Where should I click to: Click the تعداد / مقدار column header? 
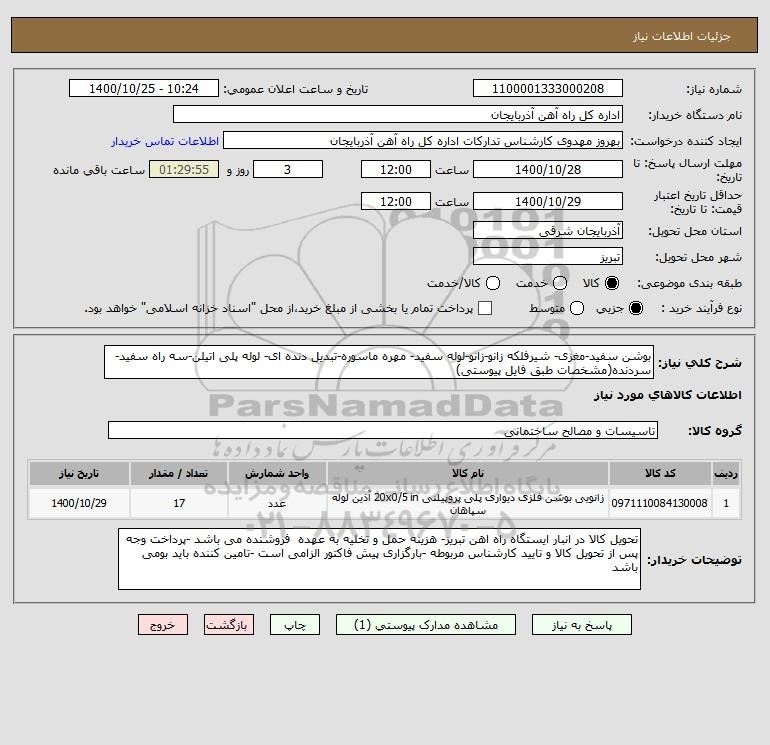[x=179, y=473]
